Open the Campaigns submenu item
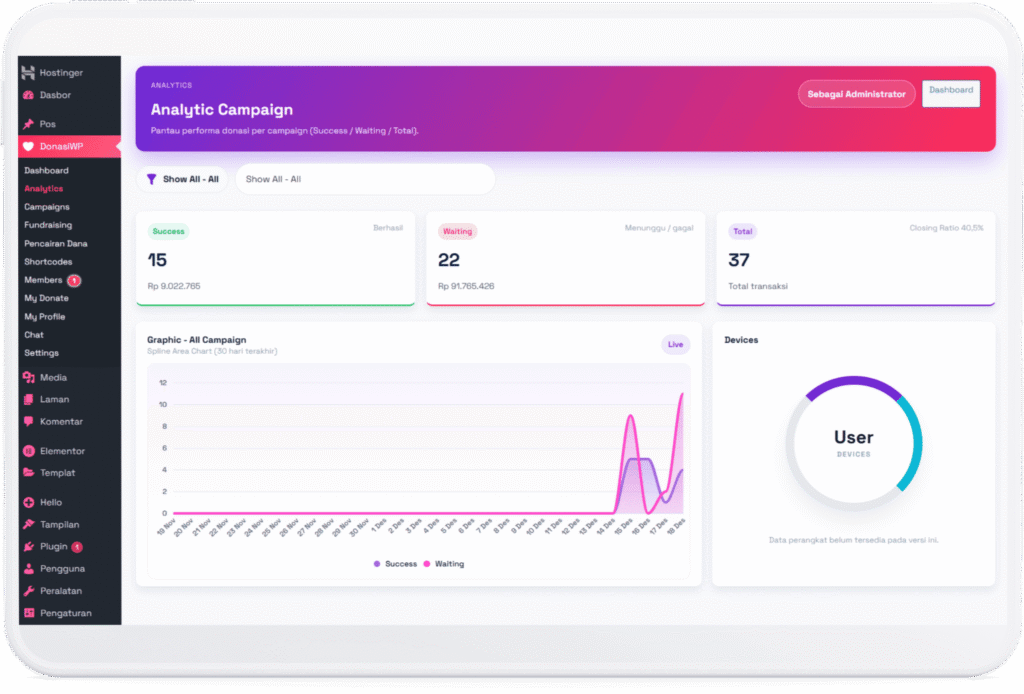 47,207
